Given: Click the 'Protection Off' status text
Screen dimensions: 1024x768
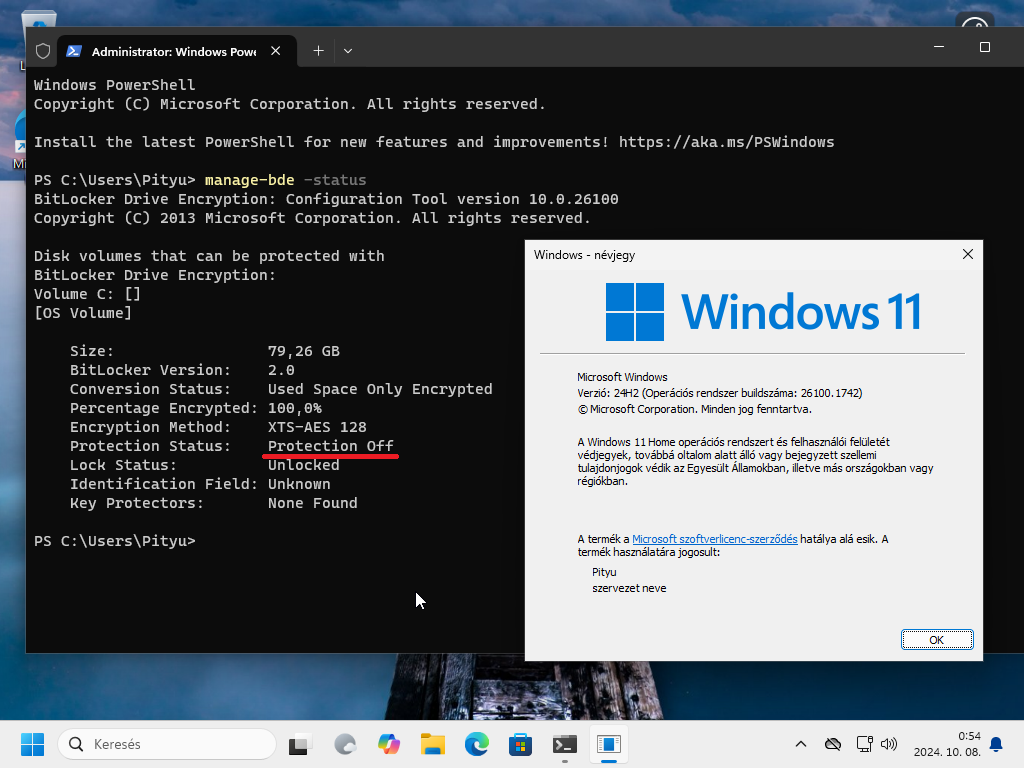Looking at the screenshot, I should pyautogui.click(x=330, y=446).
